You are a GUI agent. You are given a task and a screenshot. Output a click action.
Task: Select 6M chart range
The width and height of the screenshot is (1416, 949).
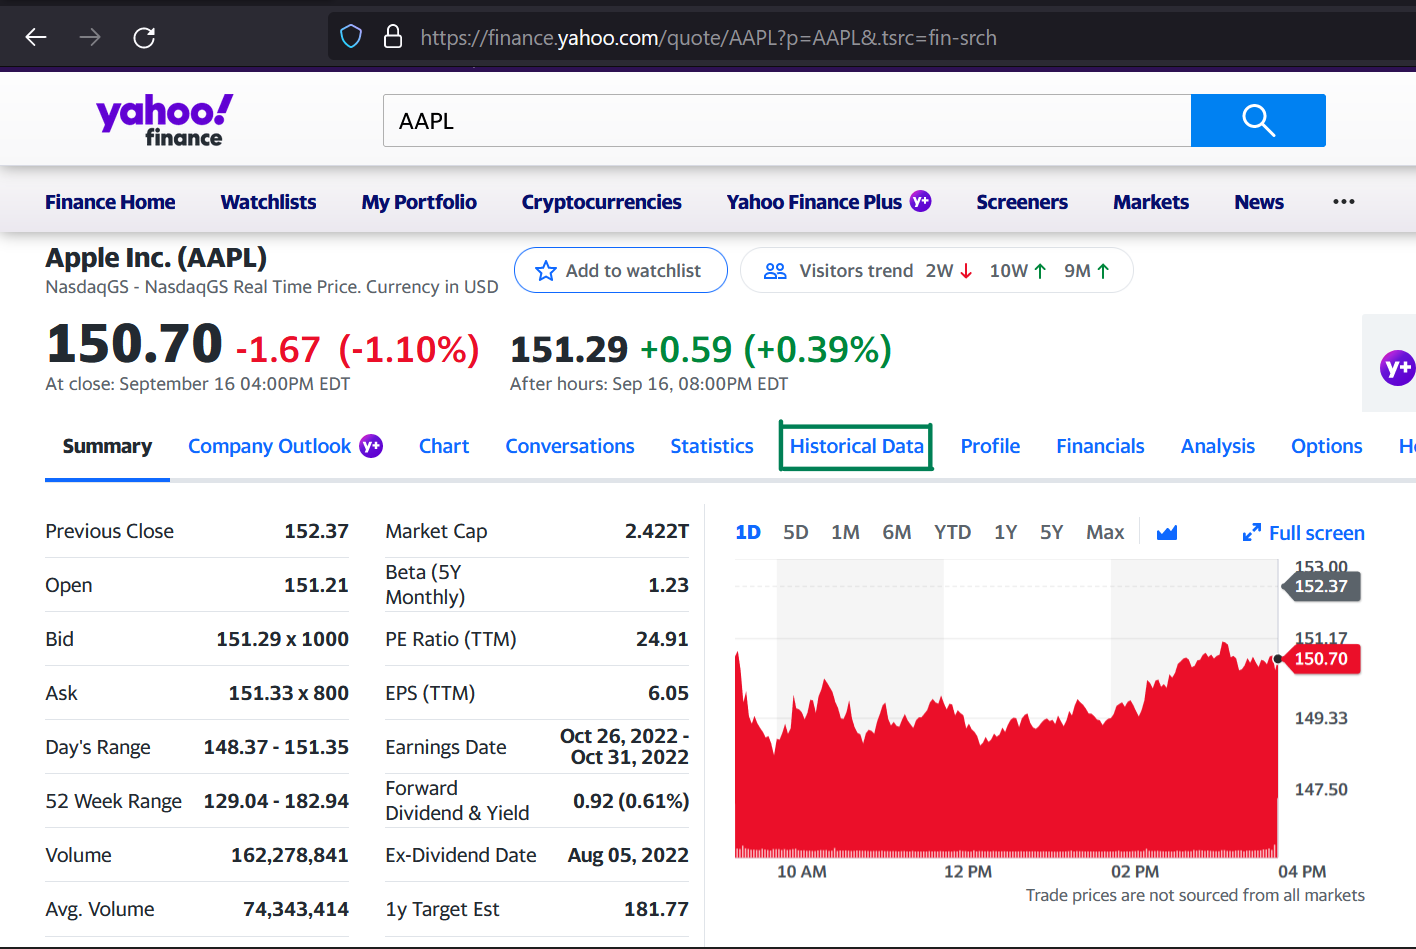[897, 532]
